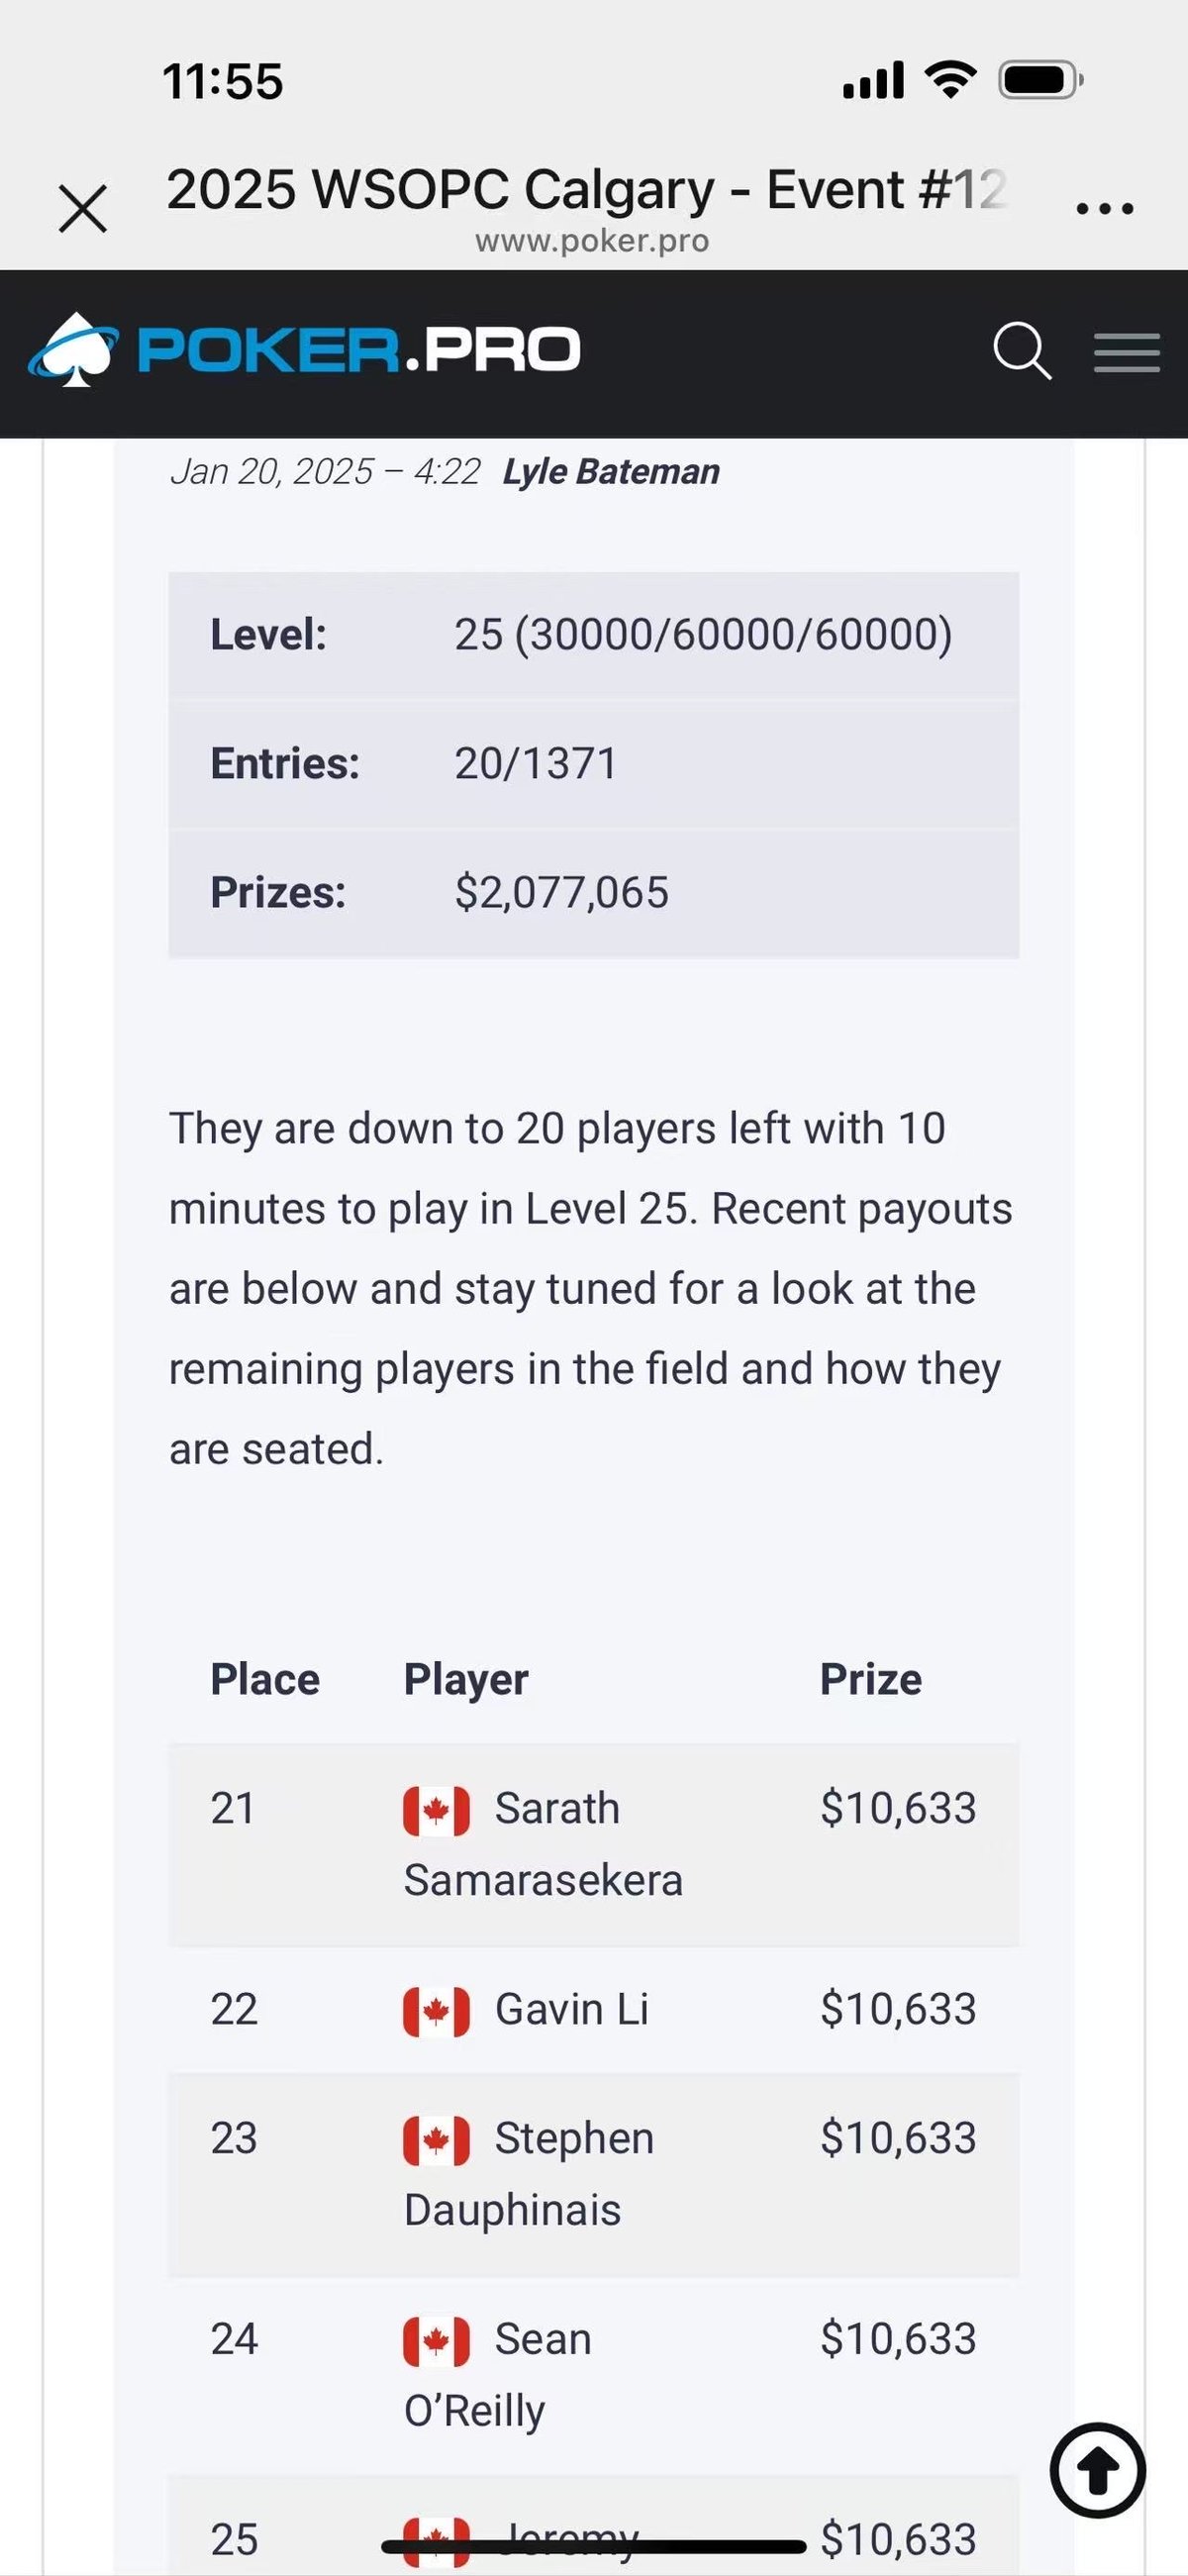Tap Canada flag beside Gavin Li
Image resolution: width=1188 pixels, height=2576 pixels.
point(436,2011)
